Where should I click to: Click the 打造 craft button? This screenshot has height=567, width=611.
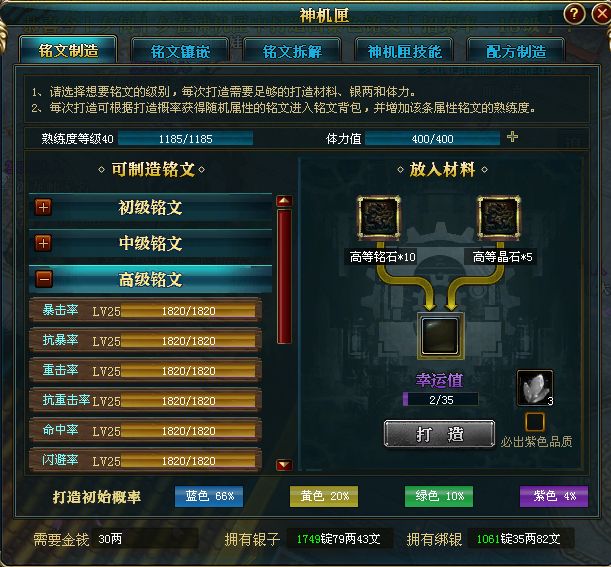tap(439, 434)
